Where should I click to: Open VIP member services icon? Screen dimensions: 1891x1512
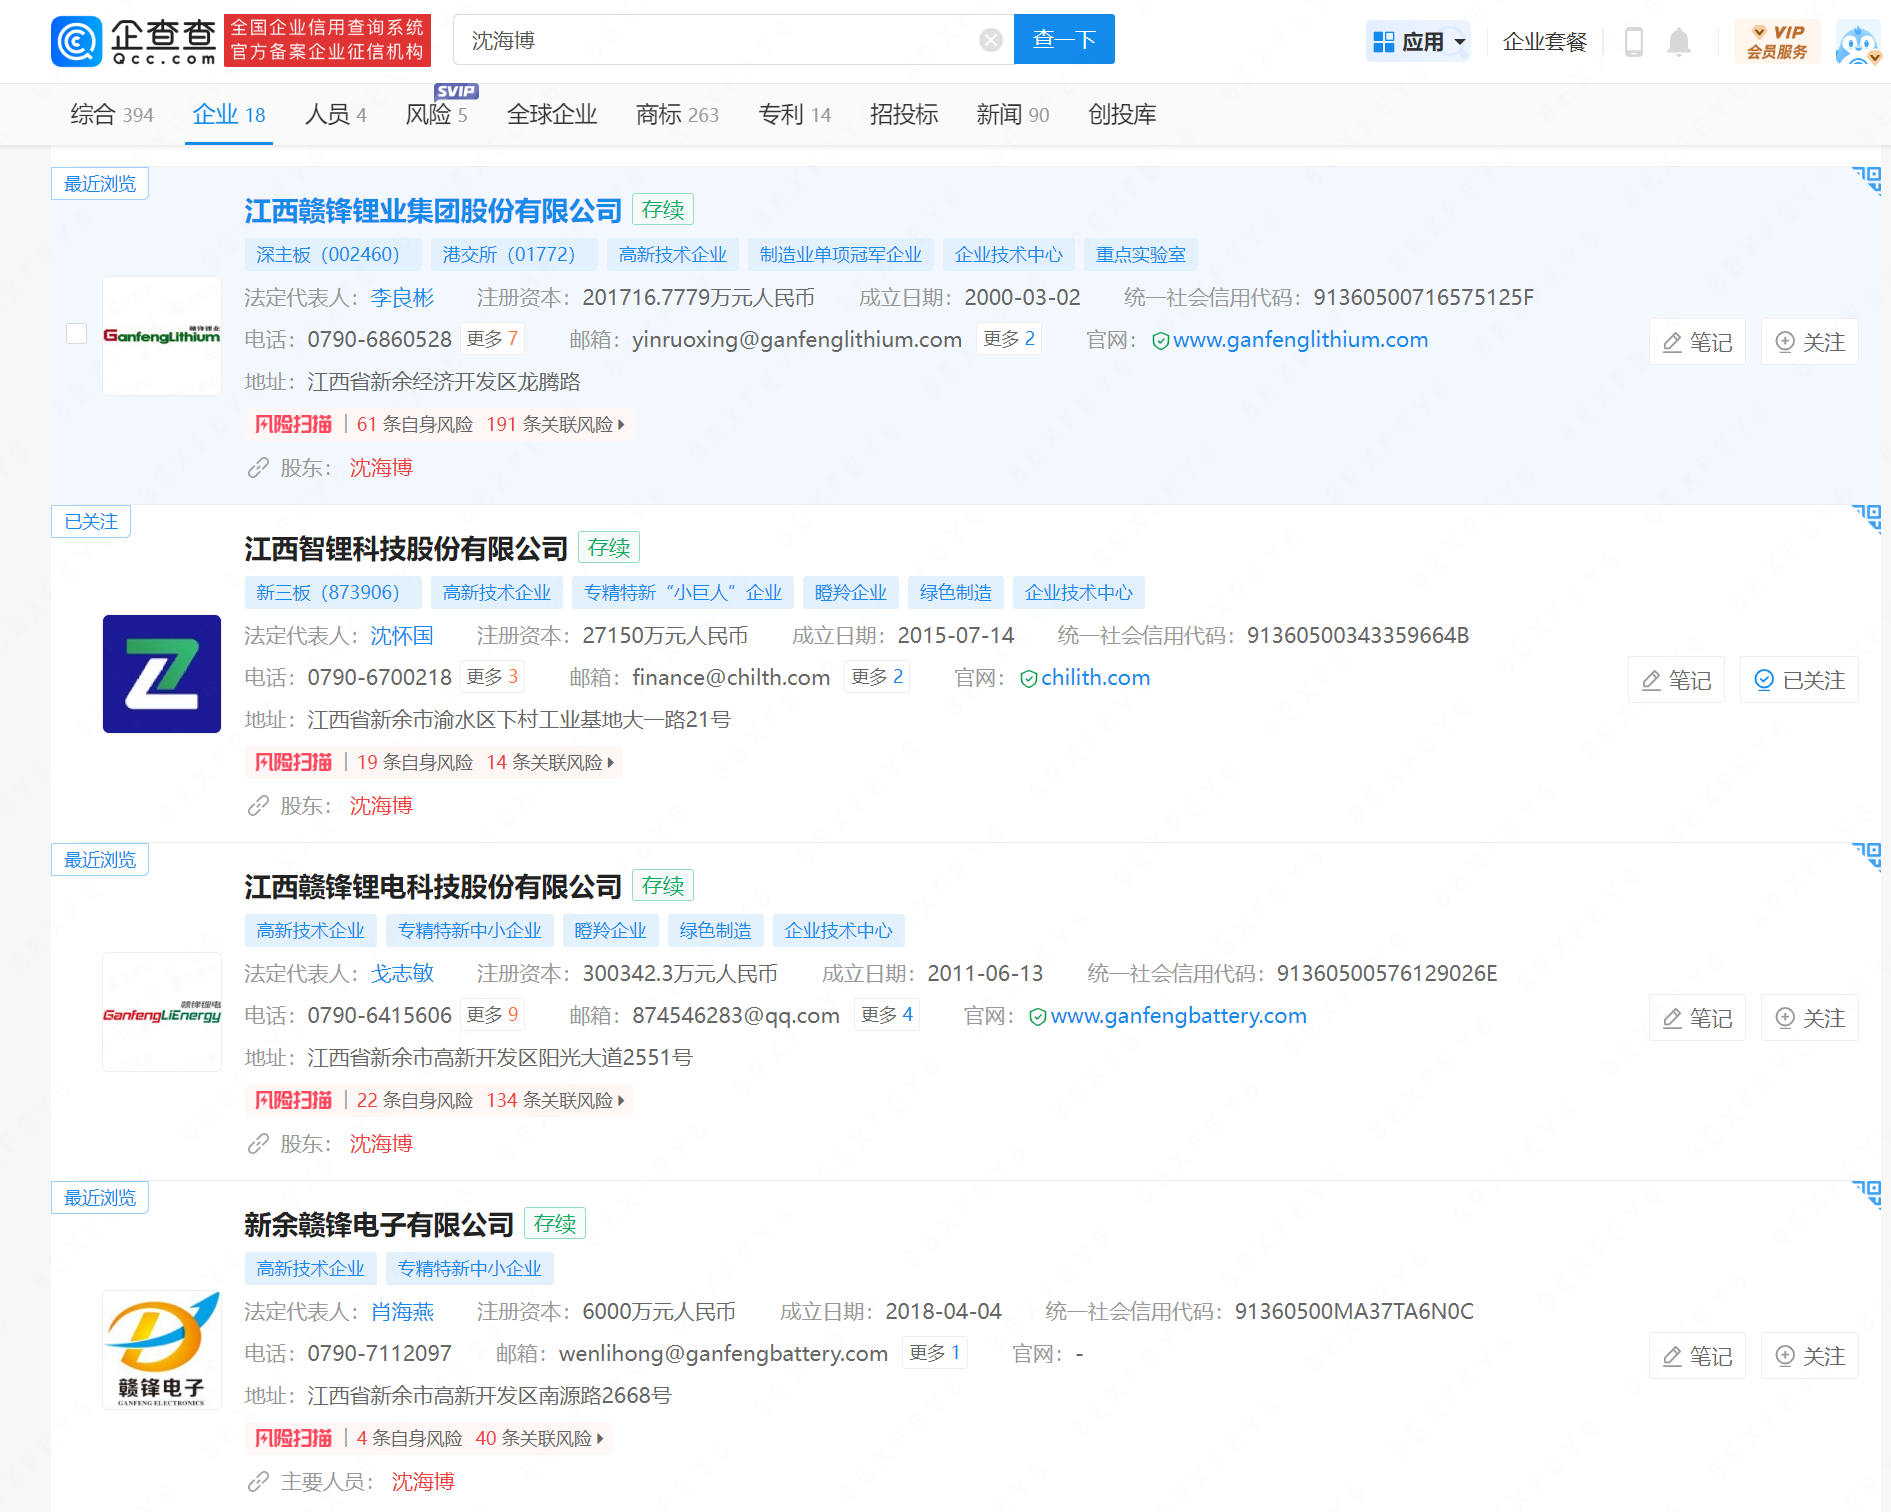pos(1777,42)
